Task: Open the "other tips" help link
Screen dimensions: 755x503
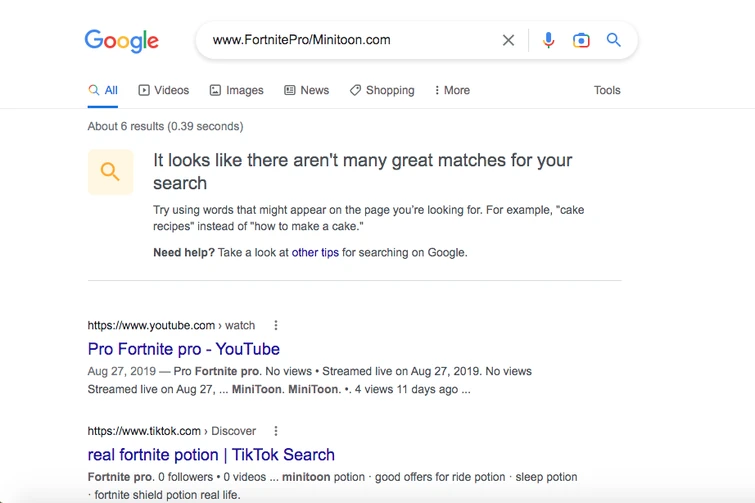Action: pos(315,253)
